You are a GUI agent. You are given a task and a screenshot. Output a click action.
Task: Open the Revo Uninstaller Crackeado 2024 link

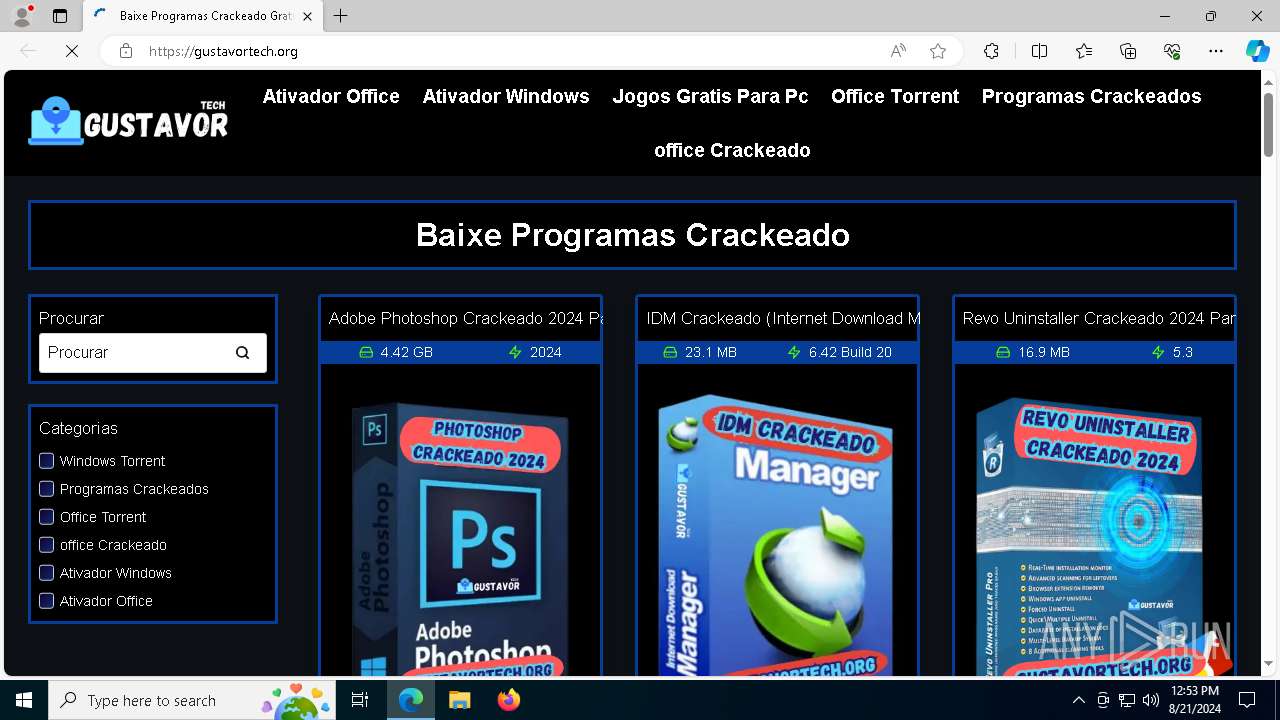pos(1098,318)
